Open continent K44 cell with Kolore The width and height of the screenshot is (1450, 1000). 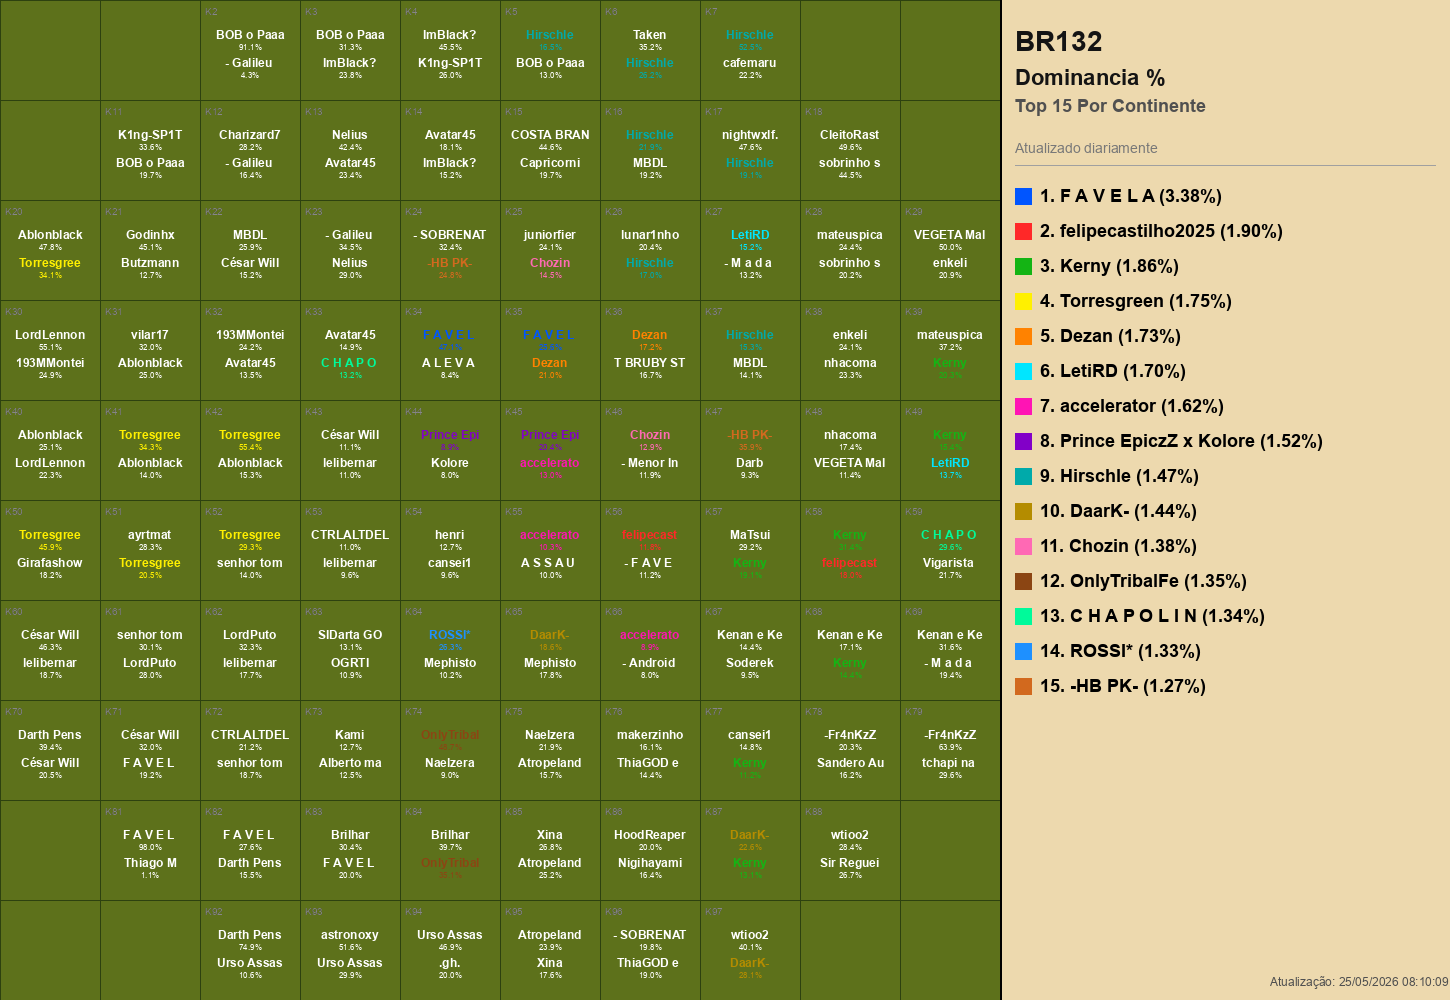[x=450, y=450]
